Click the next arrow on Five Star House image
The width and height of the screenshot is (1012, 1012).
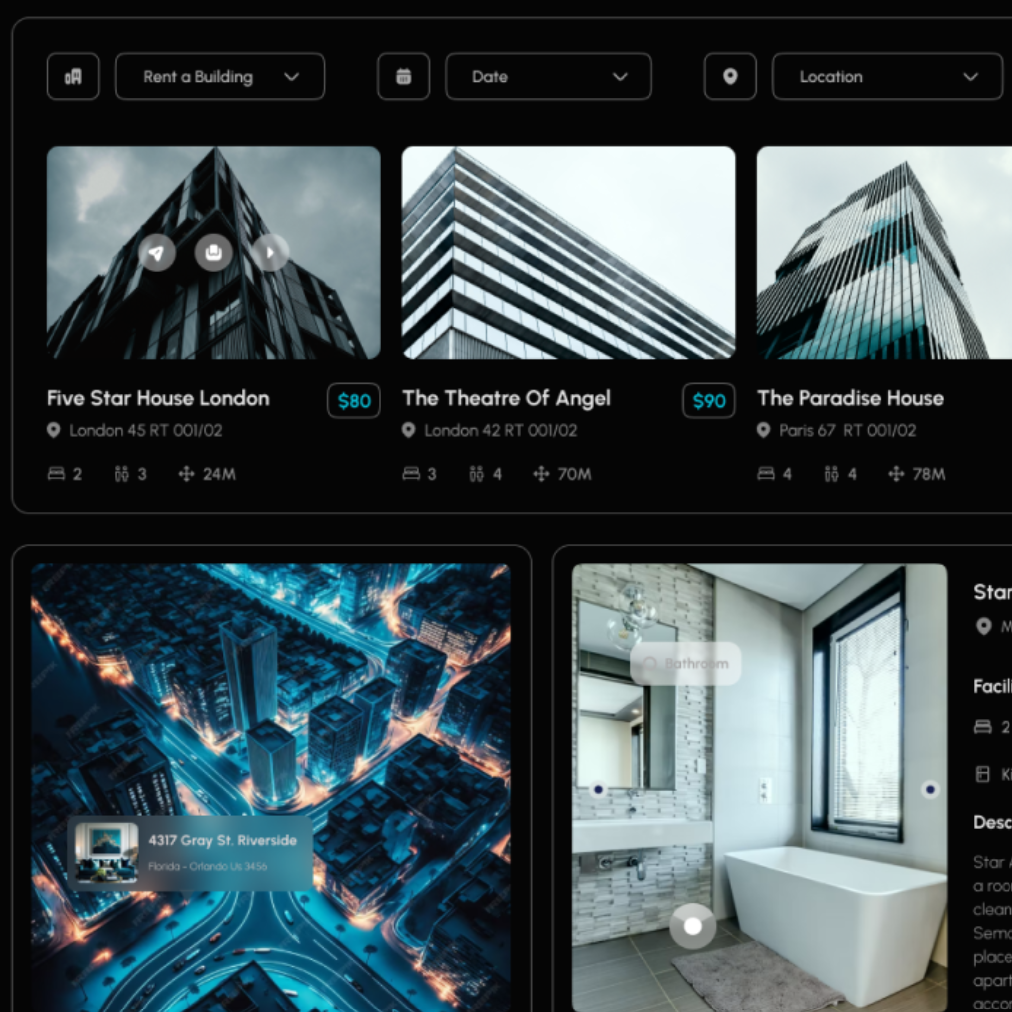(270, 252)
